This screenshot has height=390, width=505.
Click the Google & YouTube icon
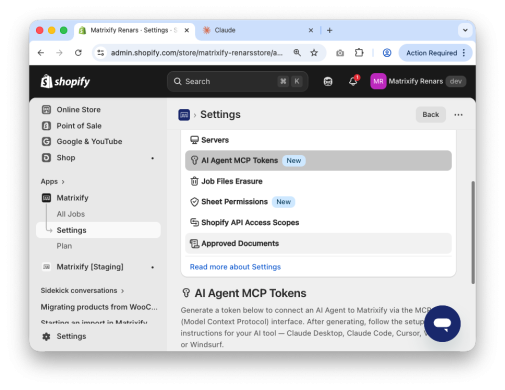pos(46,142)
